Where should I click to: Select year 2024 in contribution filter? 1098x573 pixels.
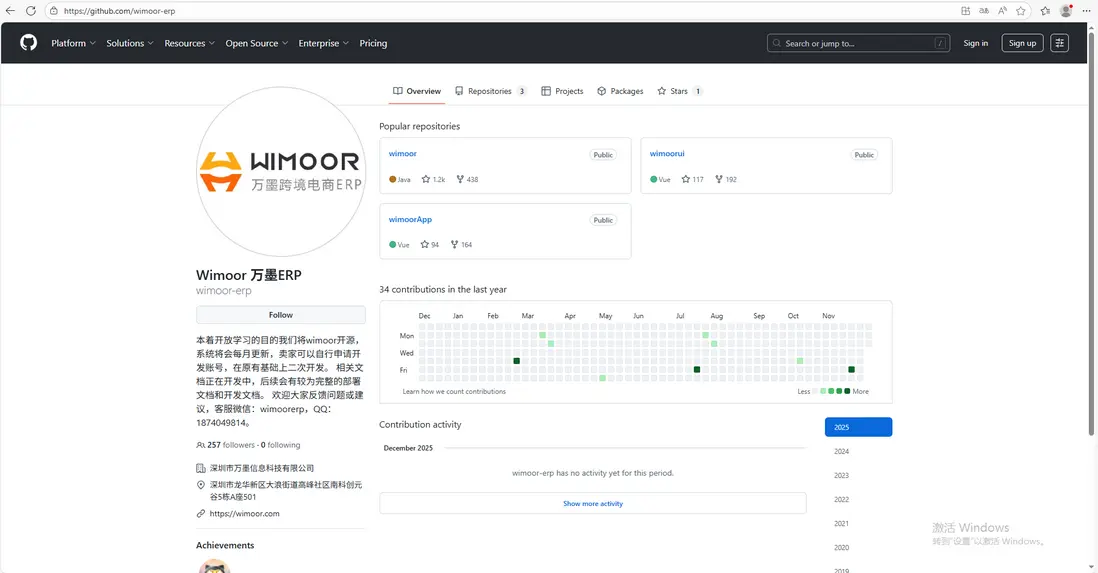[x=841, y=452]
